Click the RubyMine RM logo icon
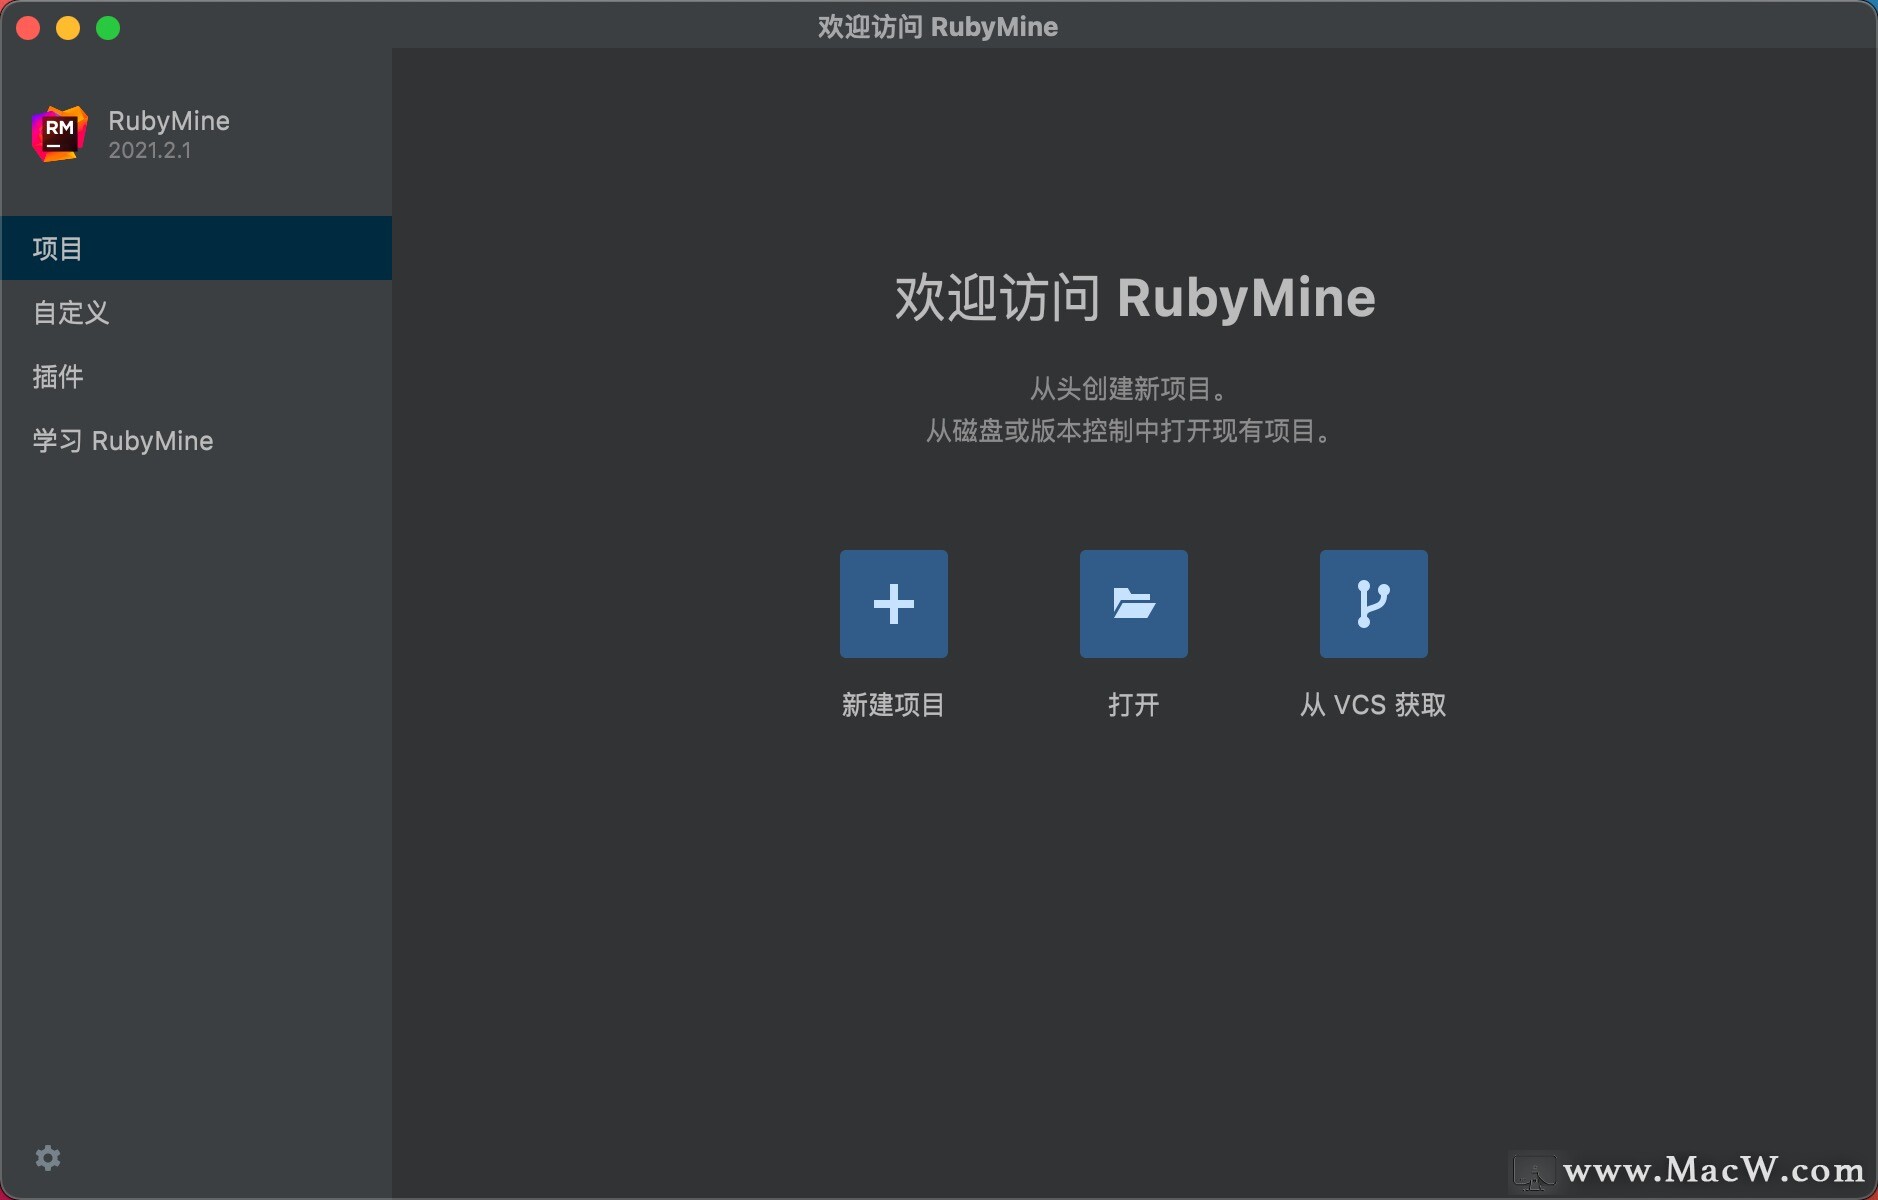 tap(57, 133)
